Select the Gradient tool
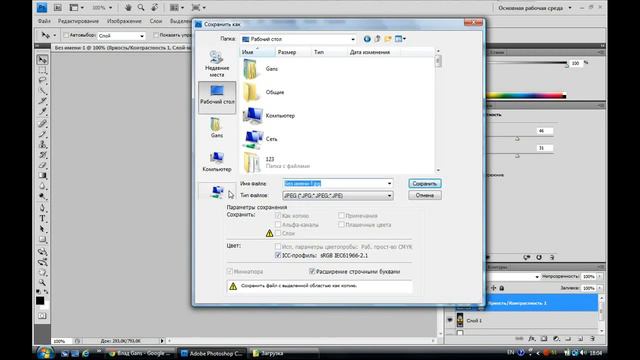The height and width of the screenshot is (360, 640). pyautogui.click(x=42, y=176)
